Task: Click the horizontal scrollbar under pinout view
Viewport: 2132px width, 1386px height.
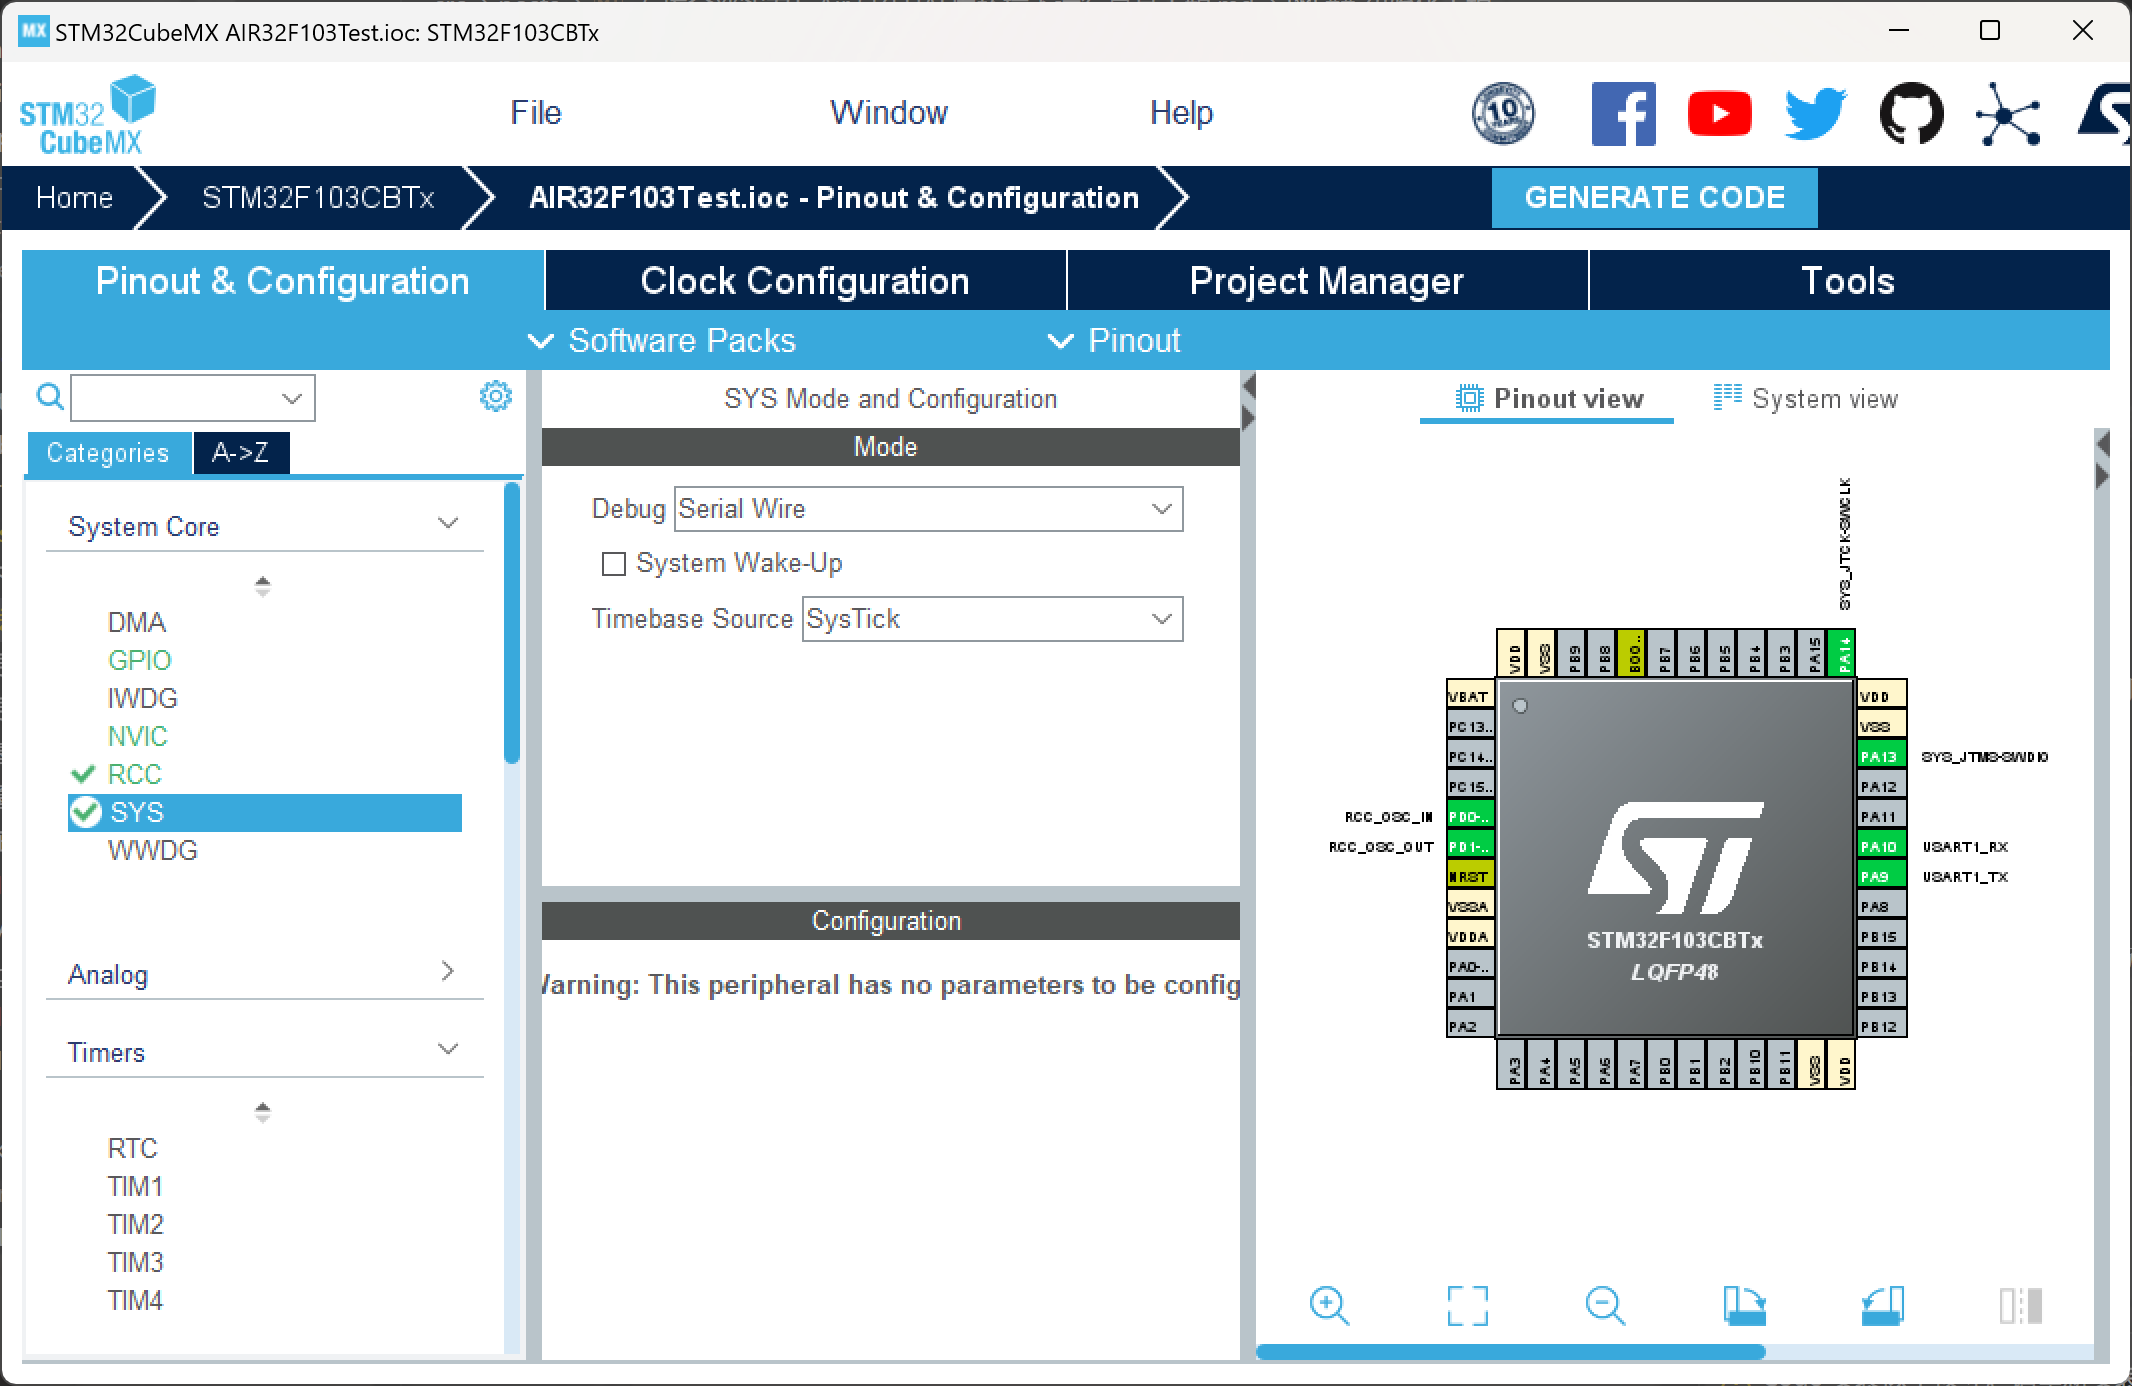Action: 1510,1352
